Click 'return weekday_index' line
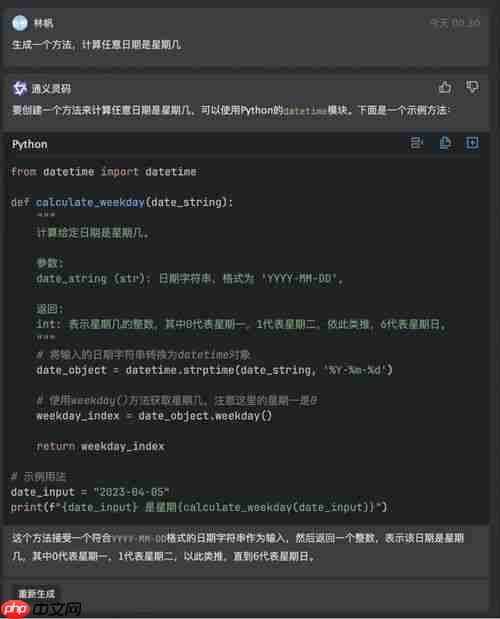This screenshot has height=619, width=500. [x=100, y=446]
